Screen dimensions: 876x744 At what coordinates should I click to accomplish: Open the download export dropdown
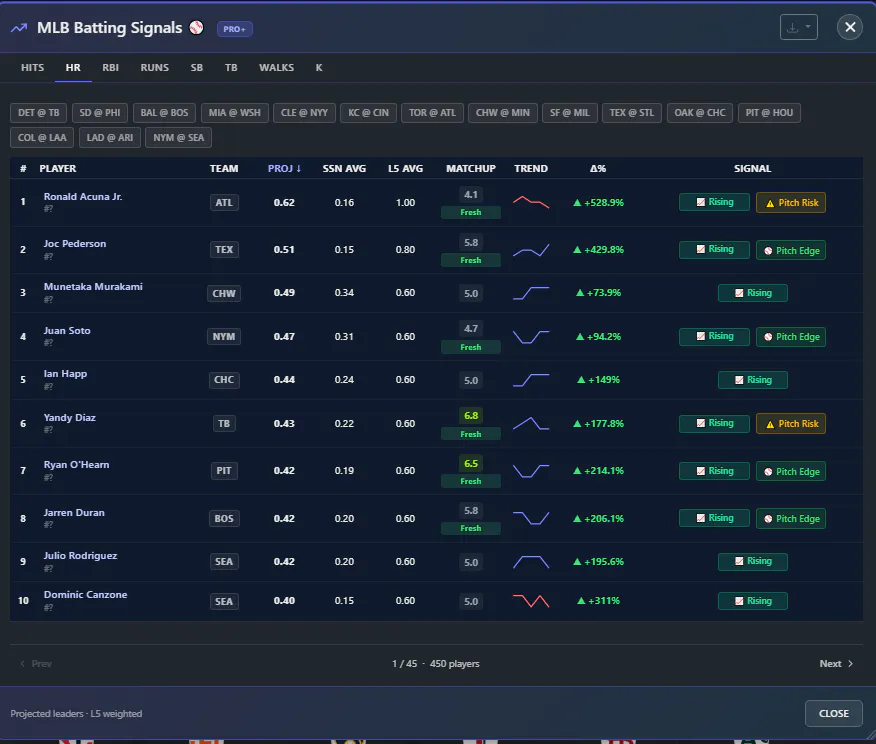pos(798,27)
